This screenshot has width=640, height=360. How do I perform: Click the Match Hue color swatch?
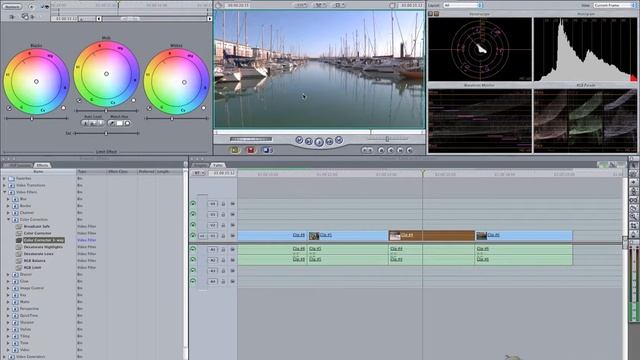[x=120, y=123]
